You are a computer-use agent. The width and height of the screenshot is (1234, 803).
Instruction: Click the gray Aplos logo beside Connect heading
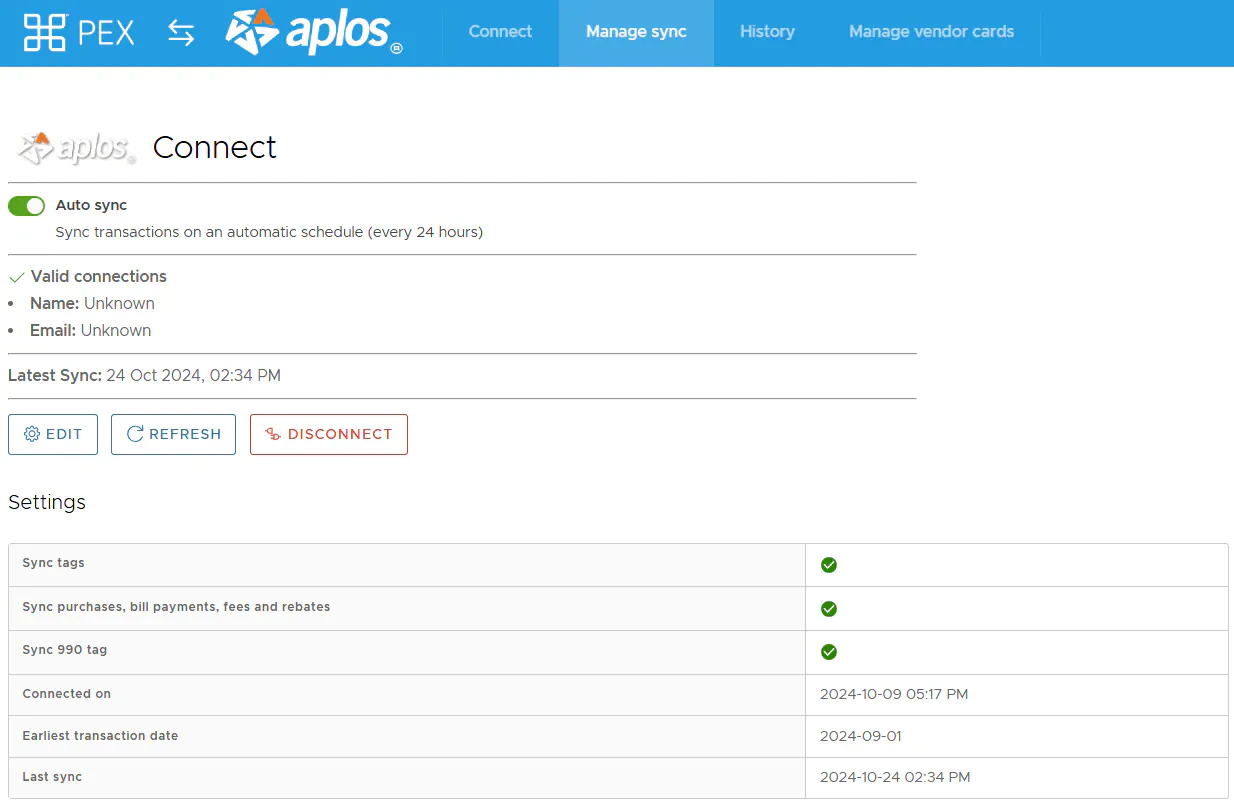coord(76,148)
